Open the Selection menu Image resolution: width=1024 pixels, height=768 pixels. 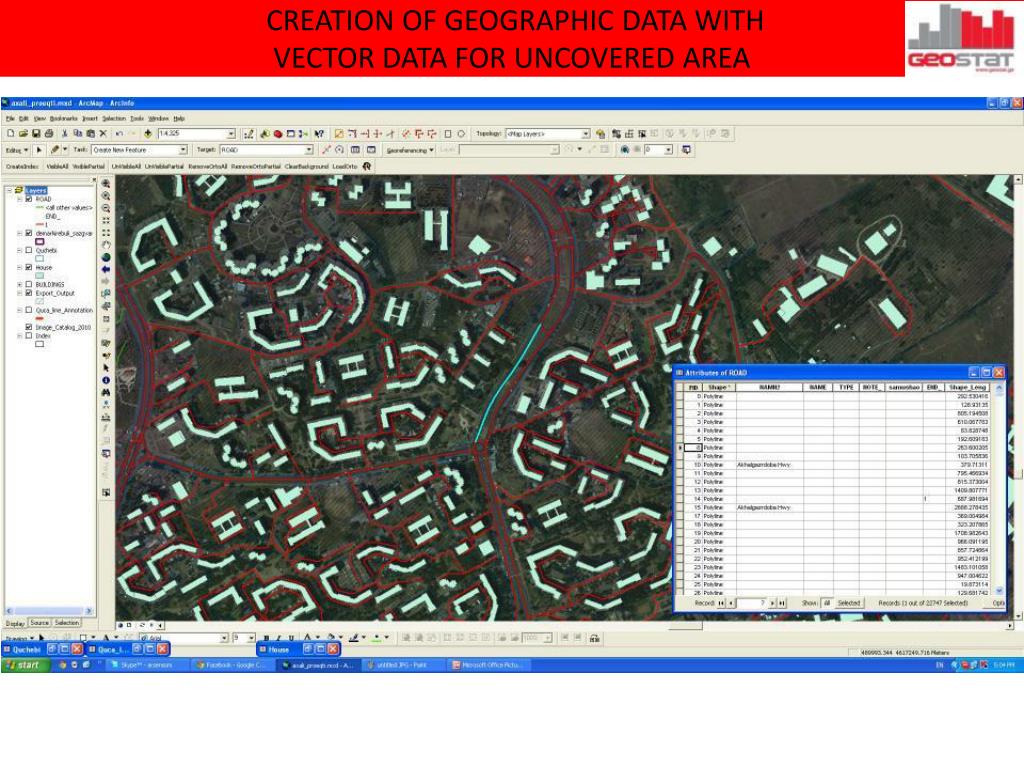tap(113, 118)
